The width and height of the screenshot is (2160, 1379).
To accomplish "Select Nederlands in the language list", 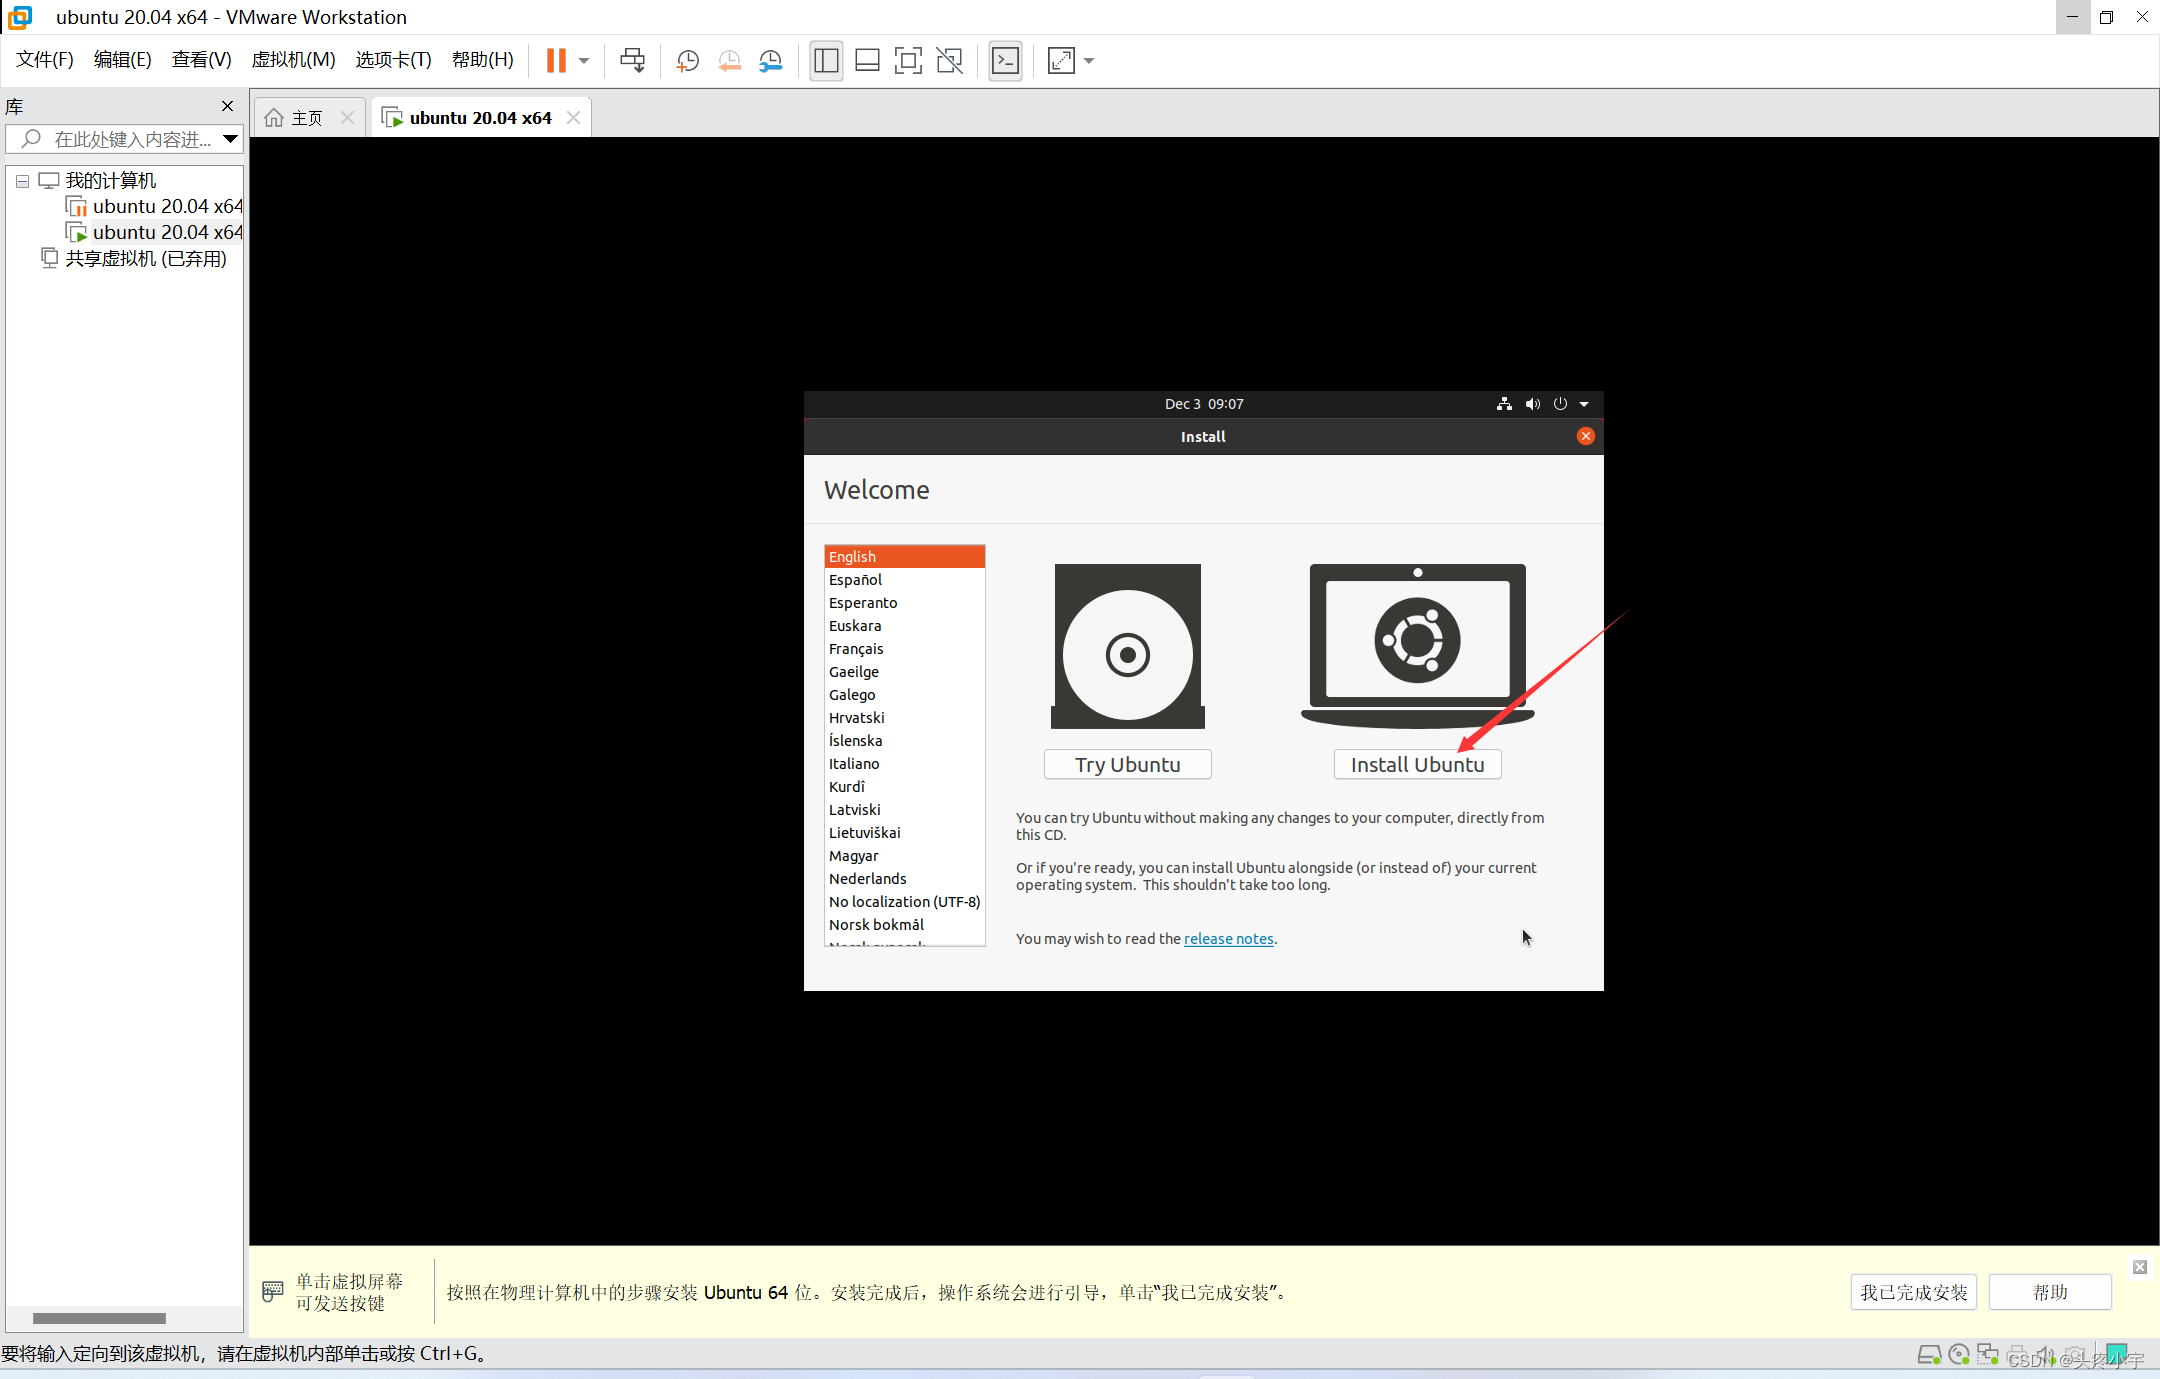I will coord(905,879).
